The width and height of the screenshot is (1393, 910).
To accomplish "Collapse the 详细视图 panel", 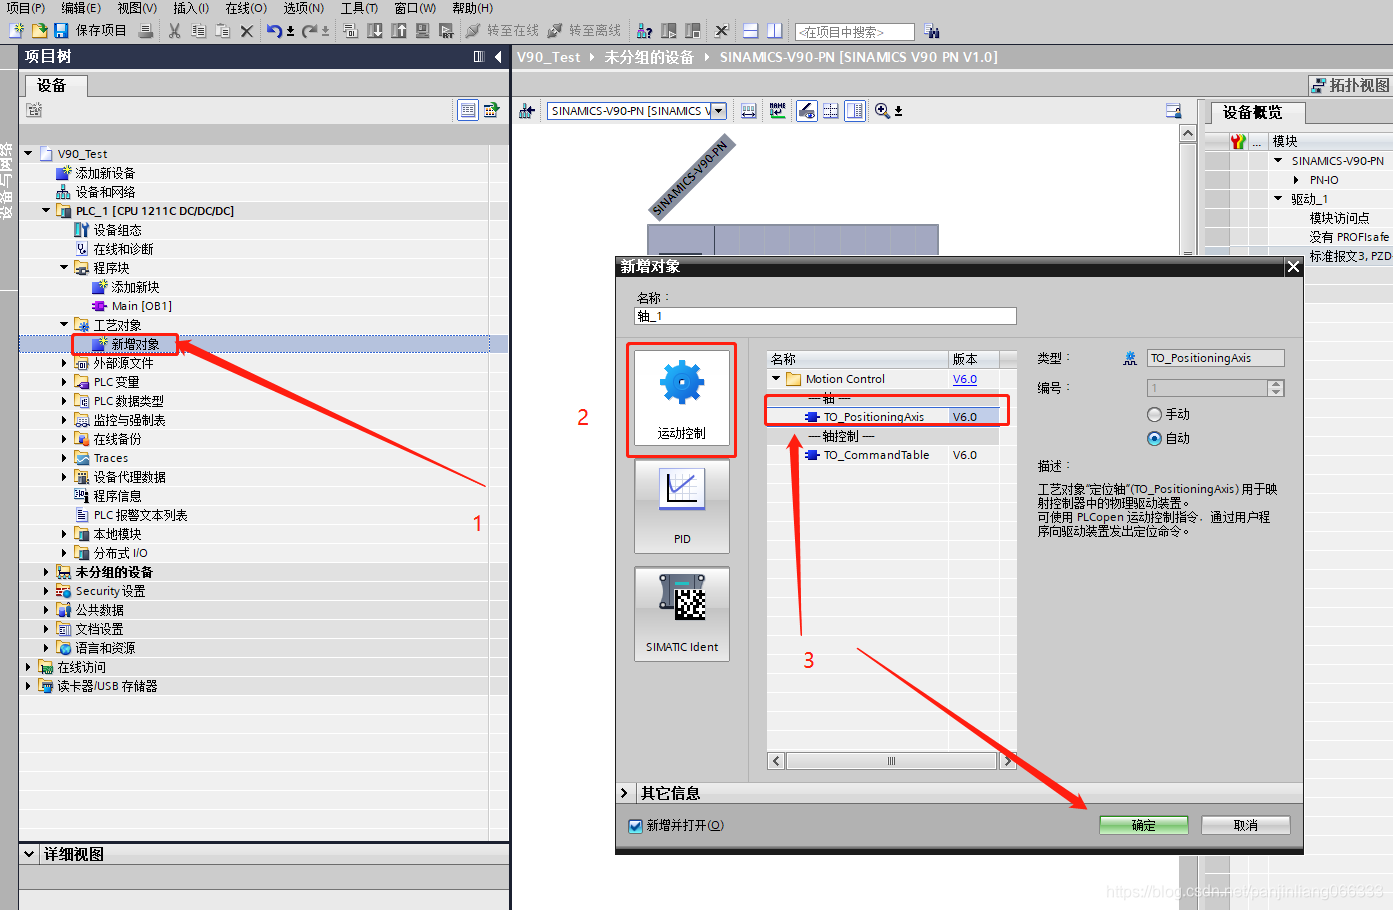I will (29, 854).
